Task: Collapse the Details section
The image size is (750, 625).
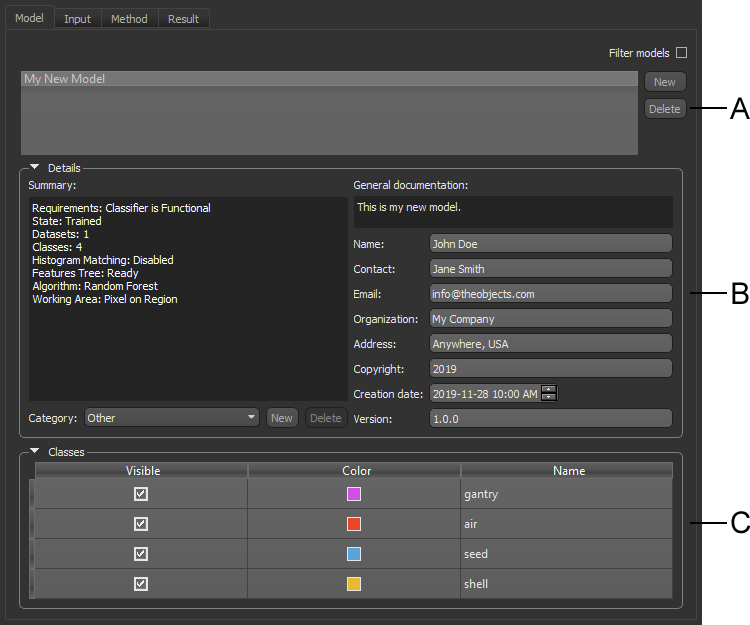Action: point(35,168)
